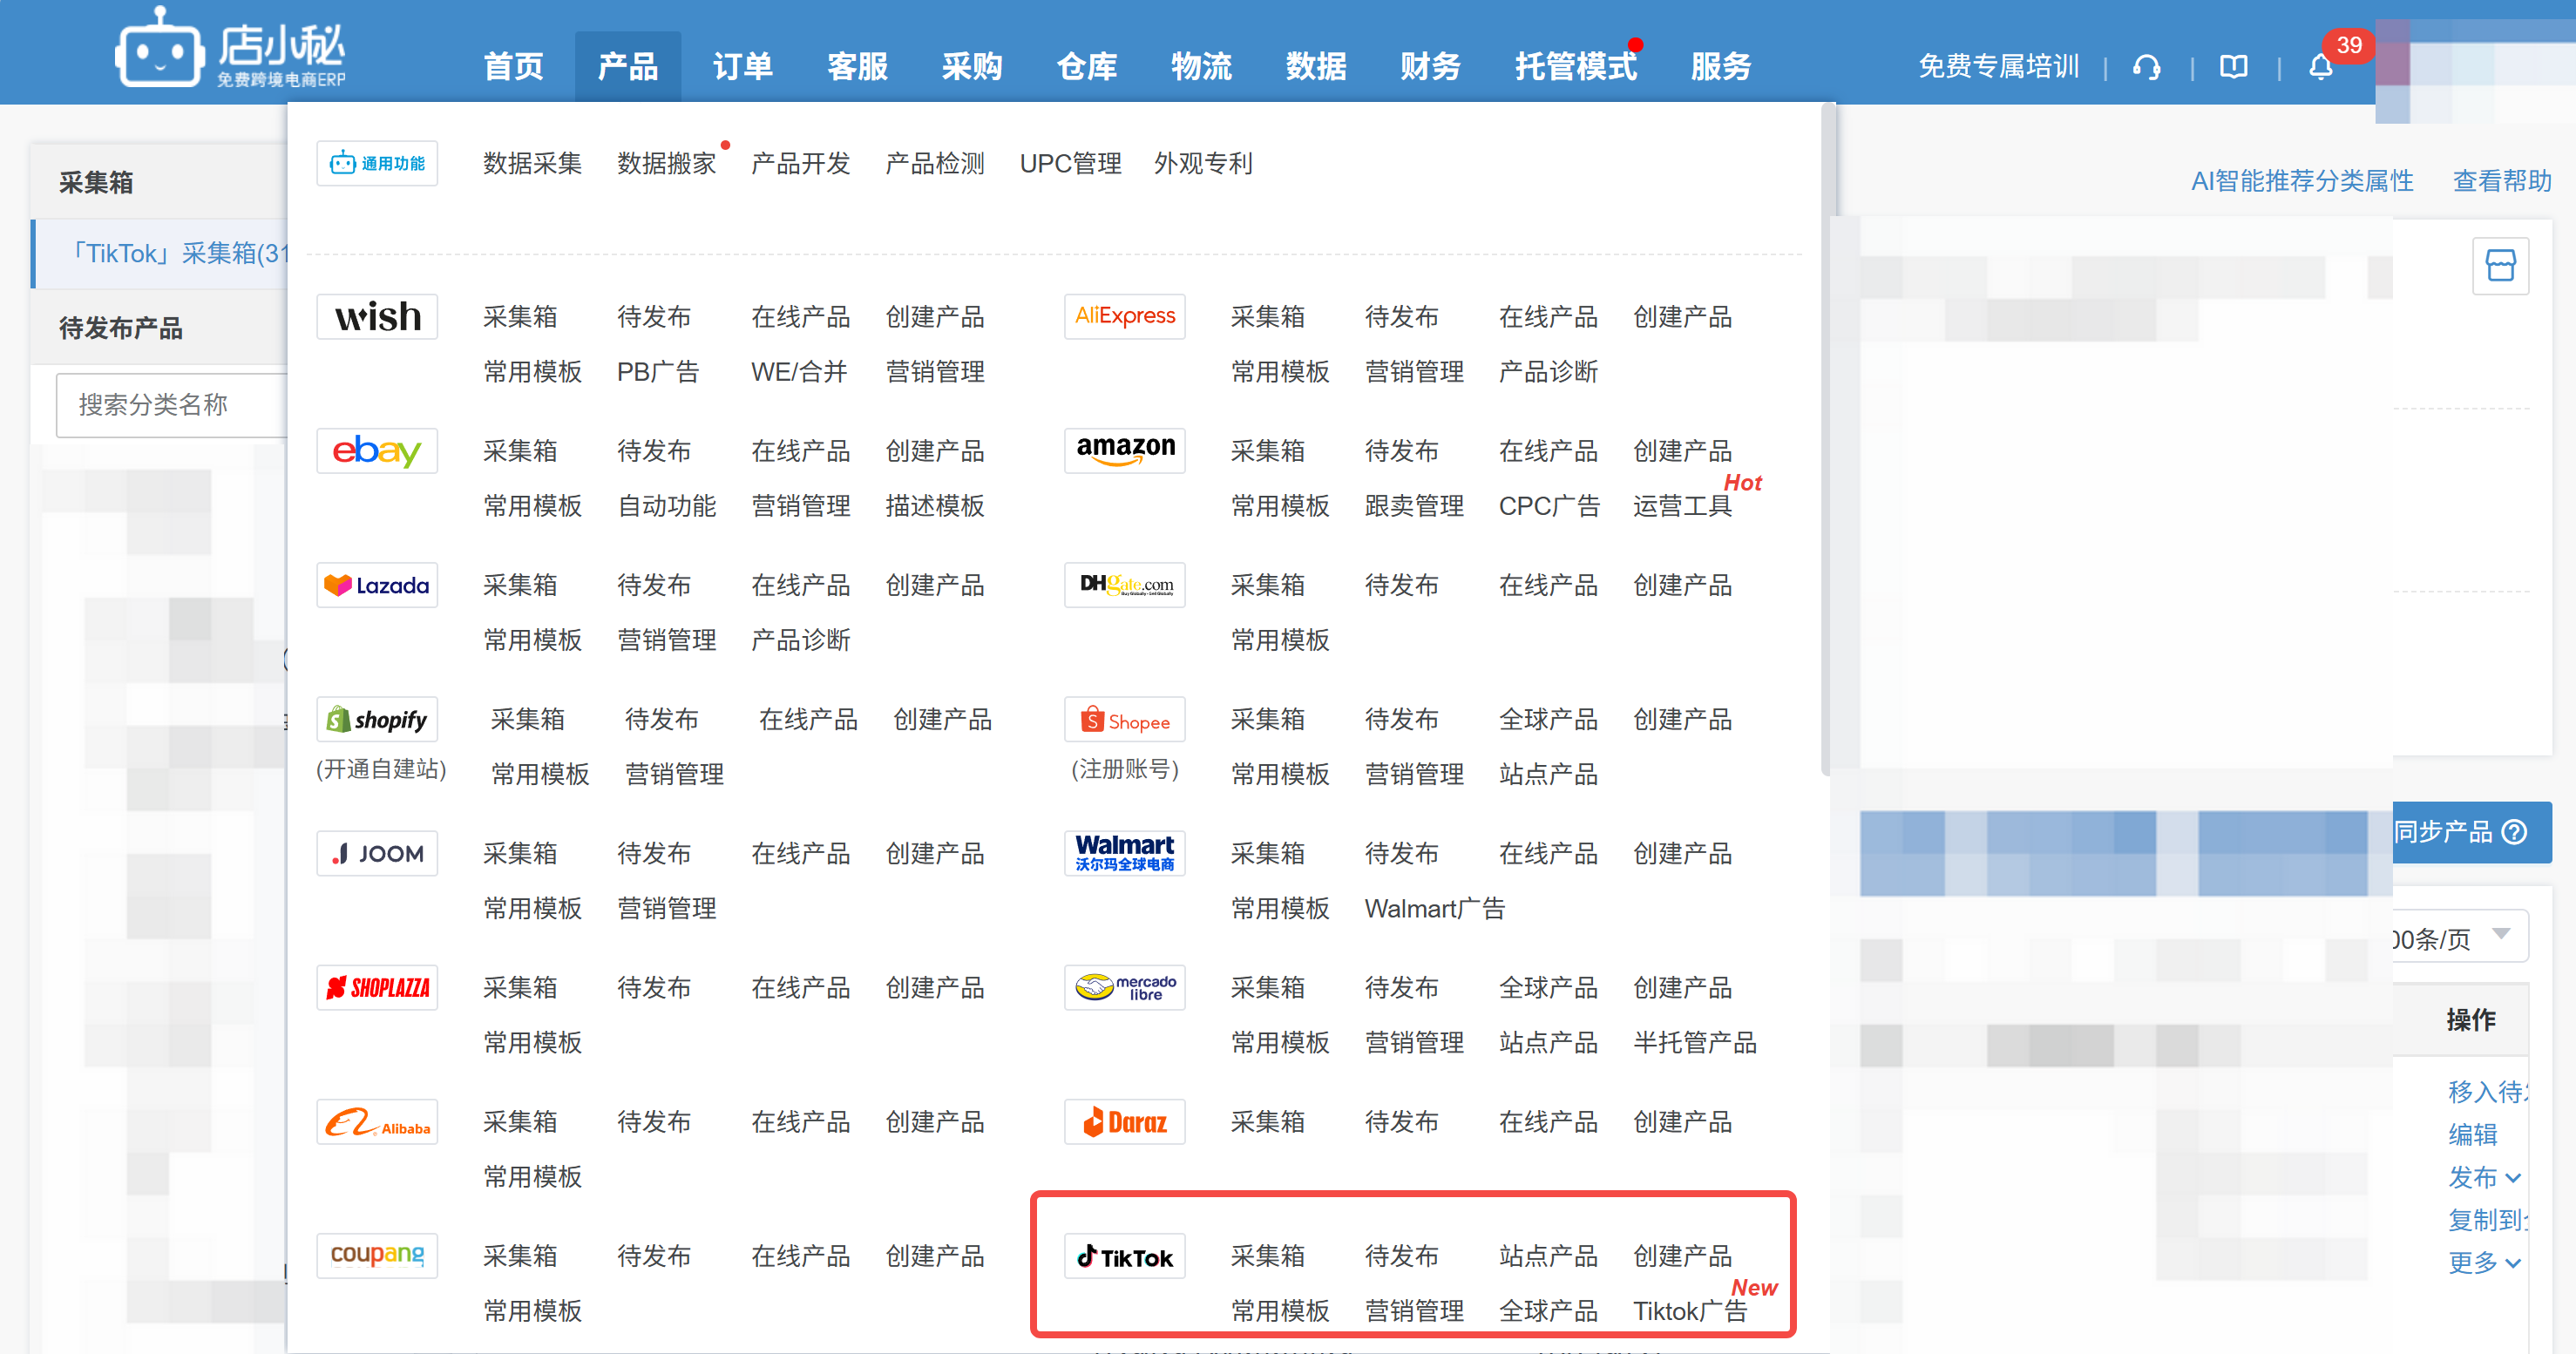The image size is (2576, 1354).
Task: Click the JOOM platform logo
Action: pos(377,852)
